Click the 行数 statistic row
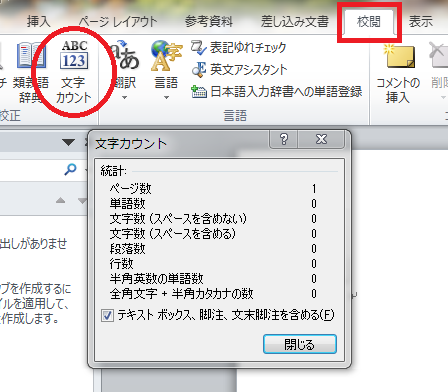This screenshot has height=392, width=448. [213, 264]
